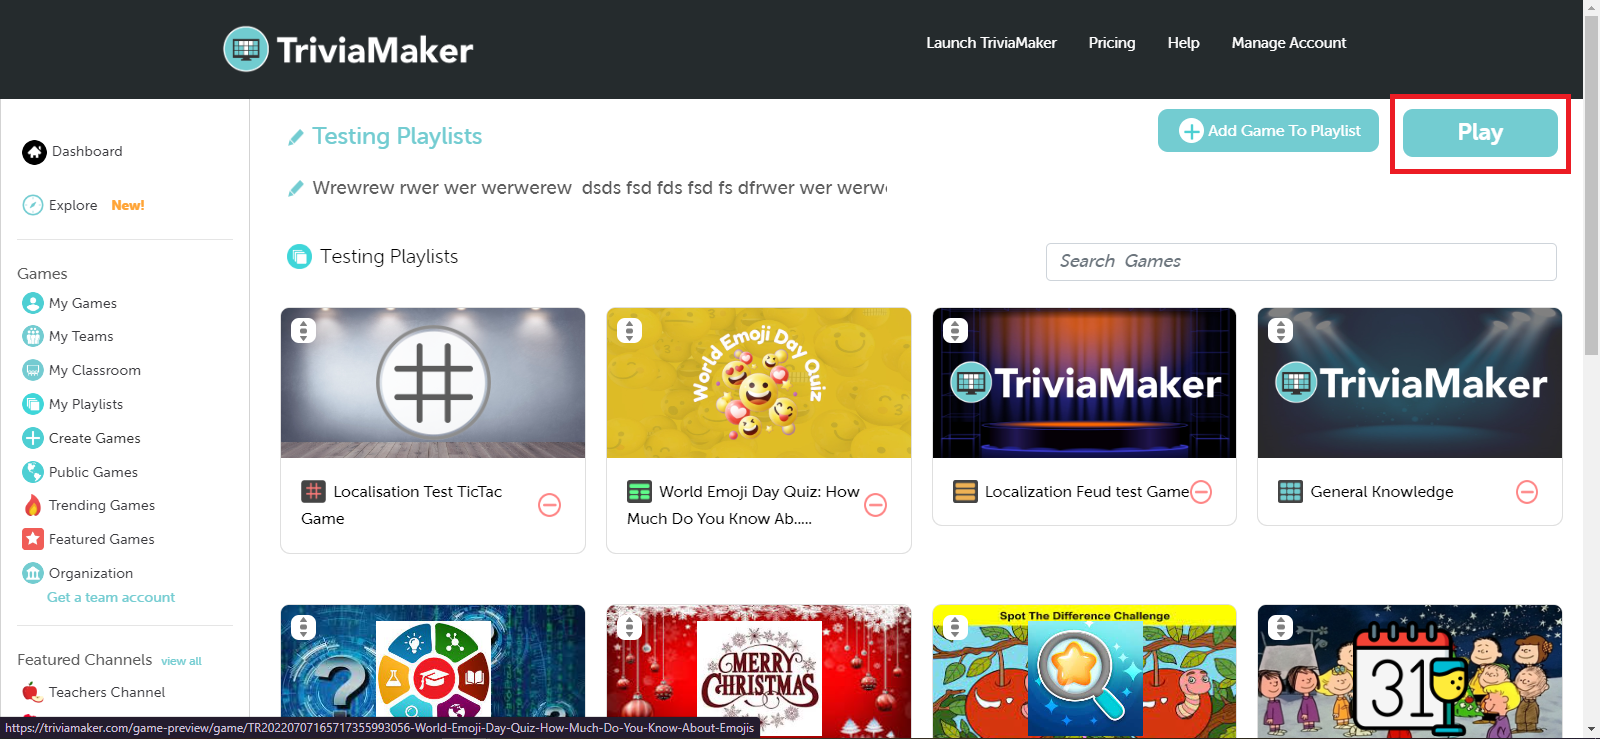
Task: Click the Trending Games flame icon
Action: click(33, 505)
